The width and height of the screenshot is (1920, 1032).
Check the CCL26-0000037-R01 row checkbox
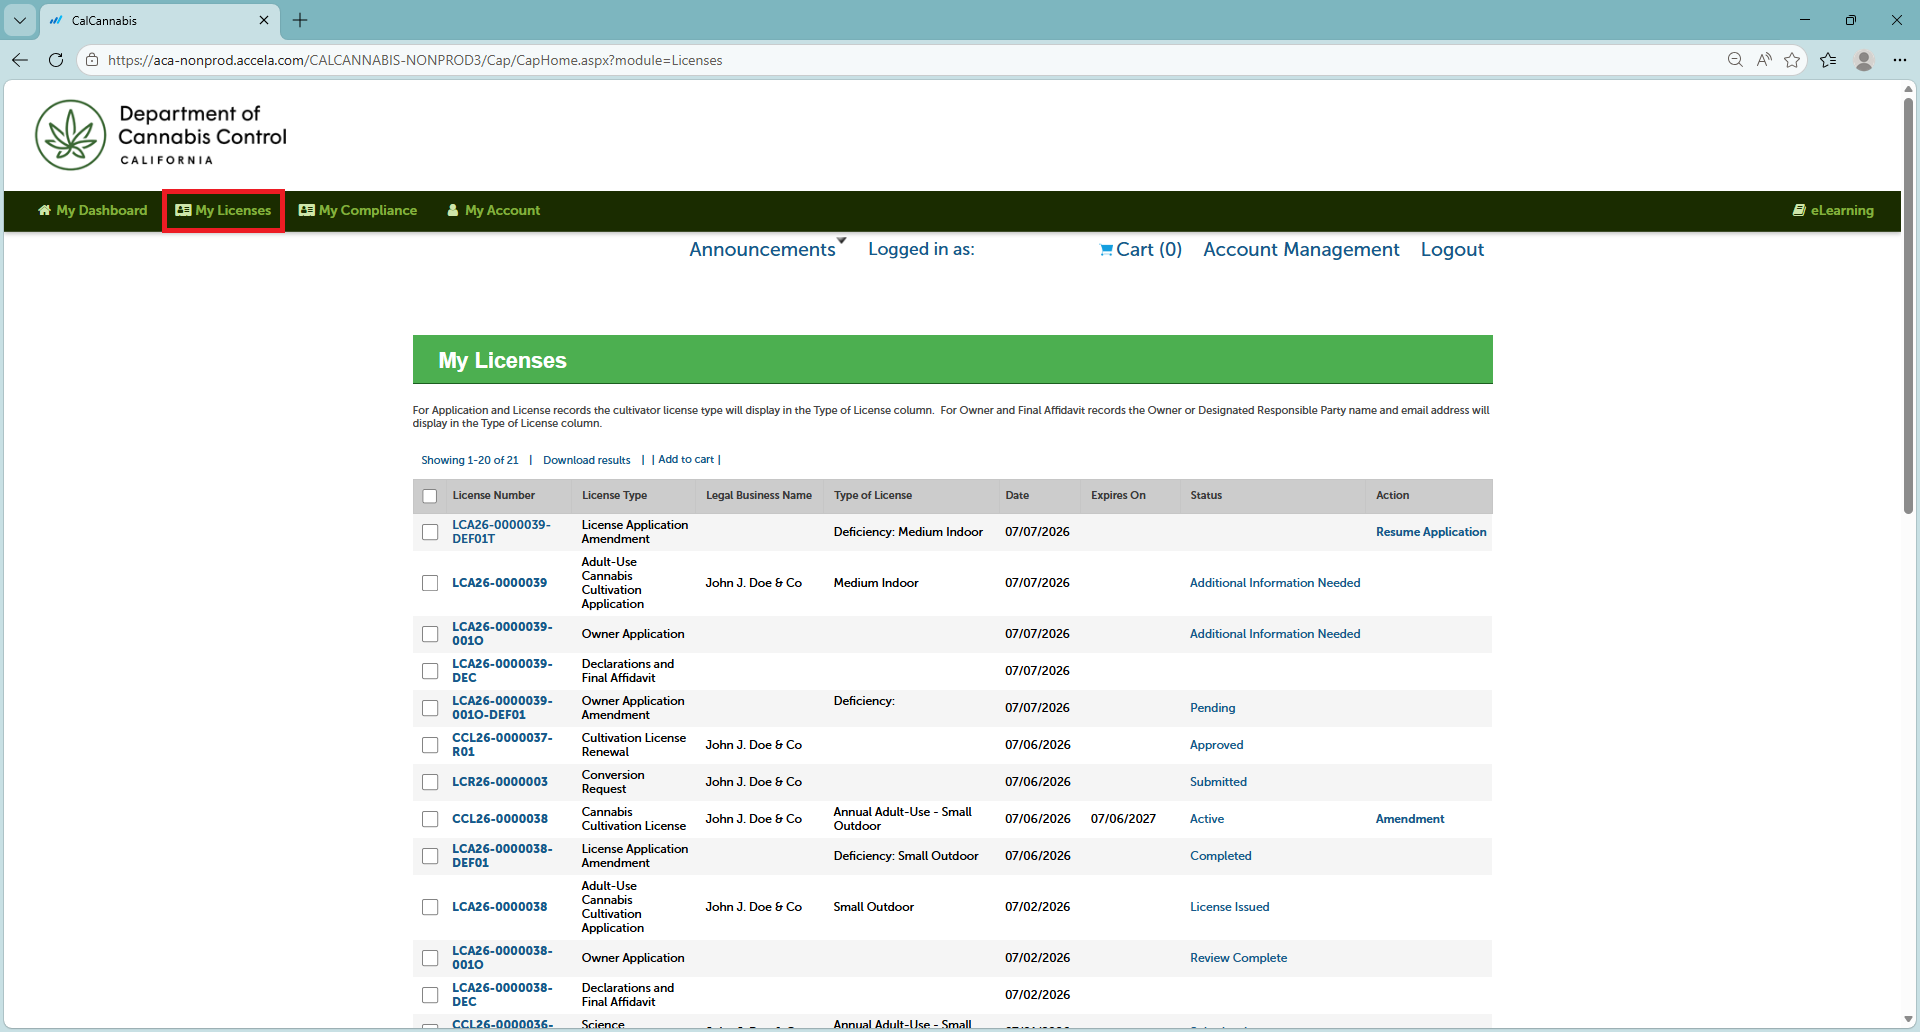430,745
